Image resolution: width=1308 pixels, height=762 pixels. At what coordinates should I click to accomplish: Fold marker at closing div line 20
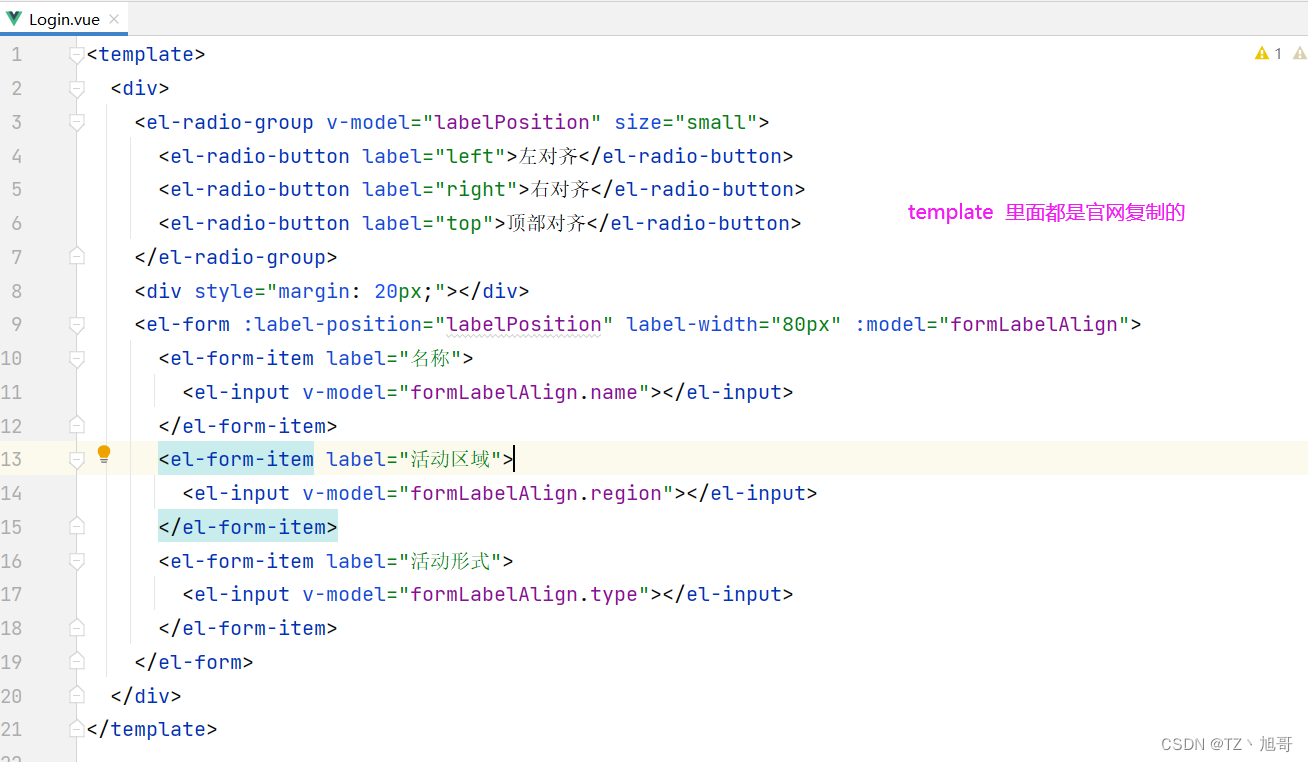click(77, 696)
